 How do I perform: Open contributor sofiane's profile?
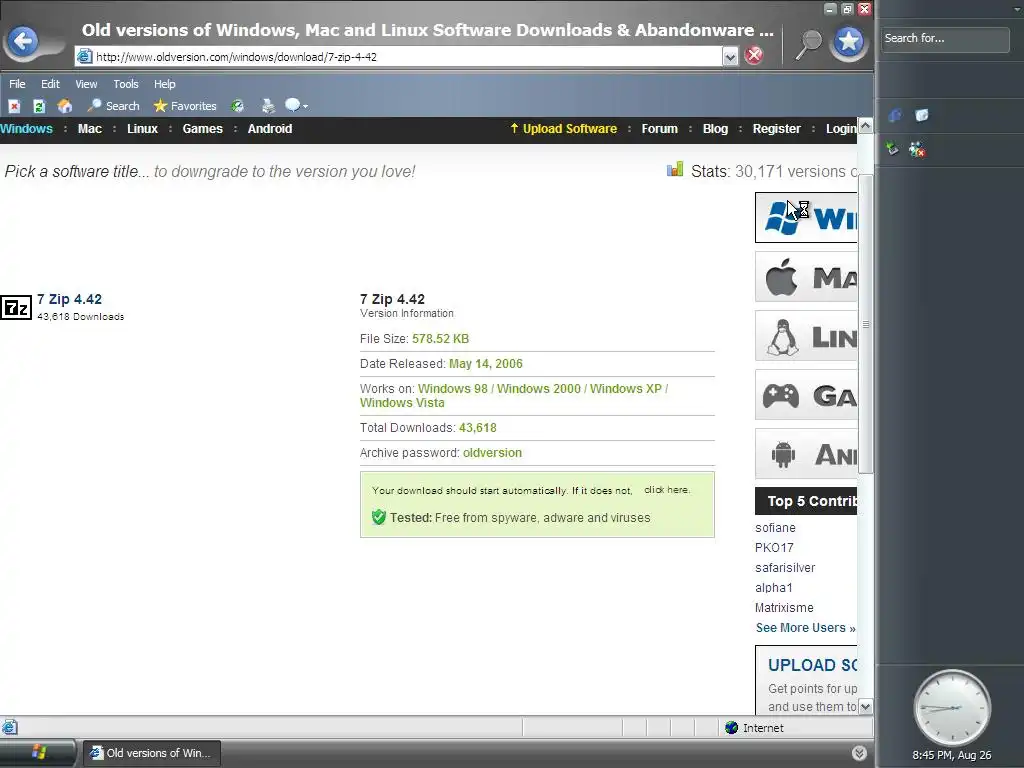click(x=775, y=528)
